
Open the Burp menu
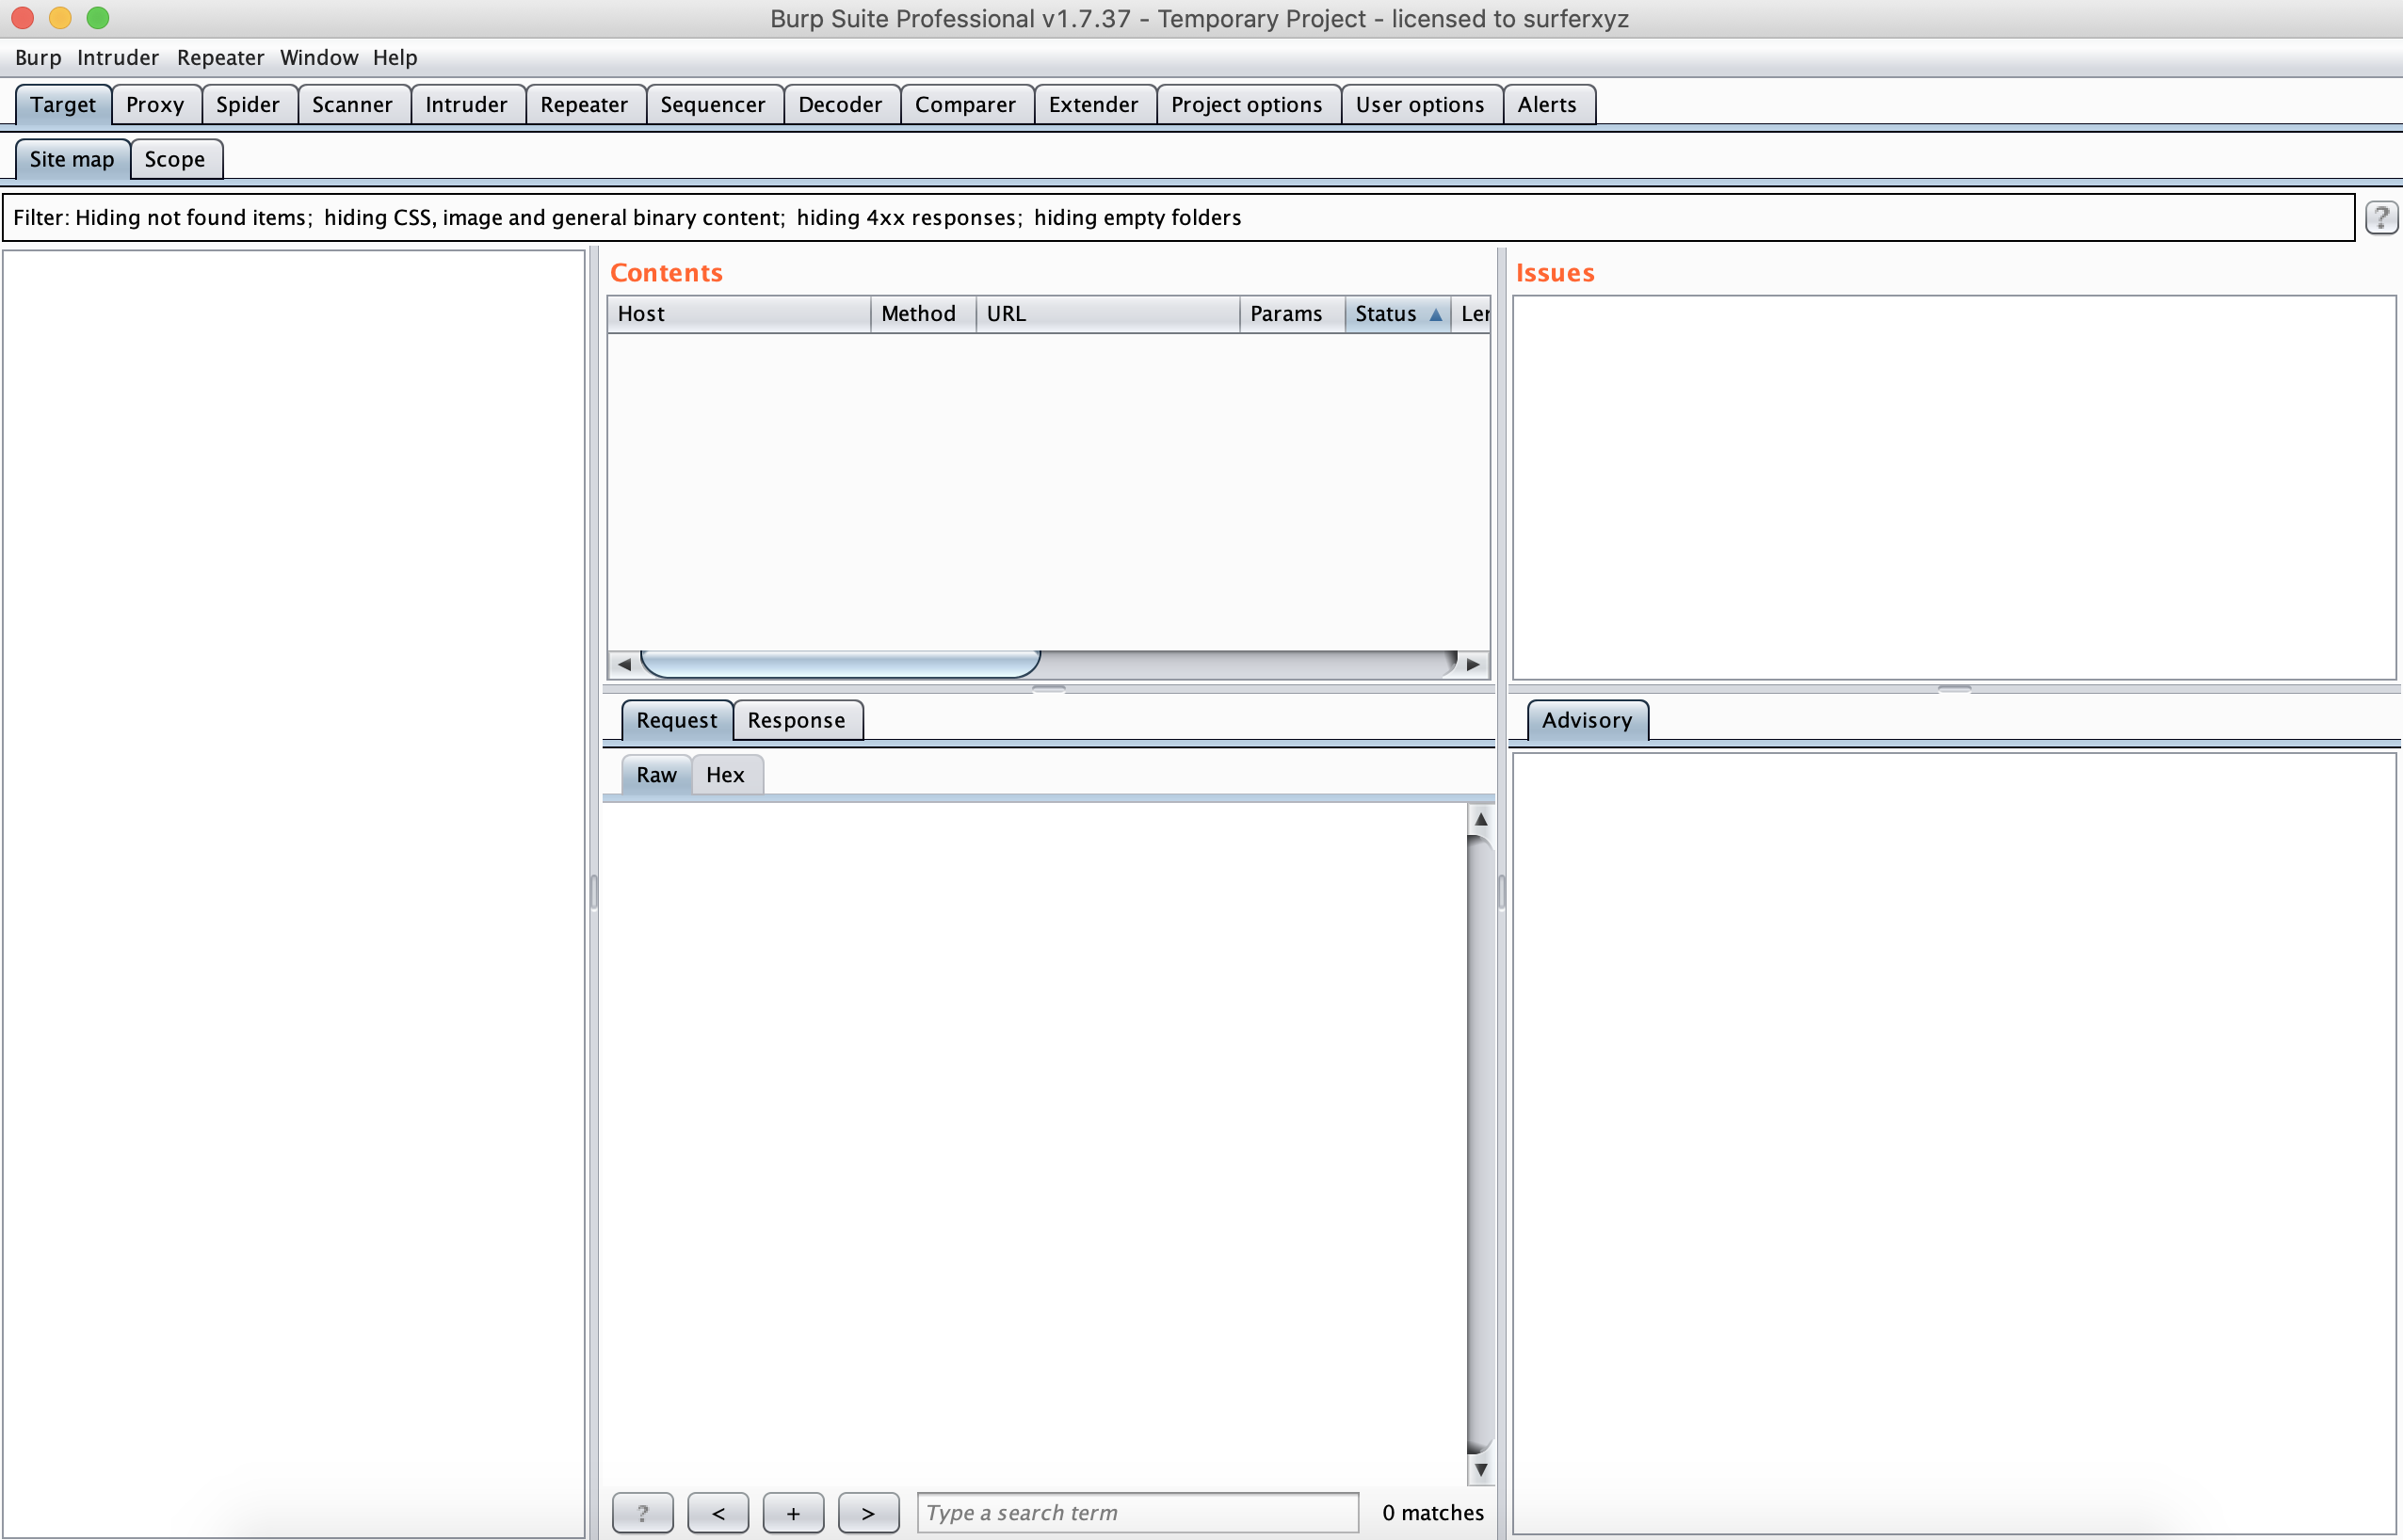coord(38,58)
